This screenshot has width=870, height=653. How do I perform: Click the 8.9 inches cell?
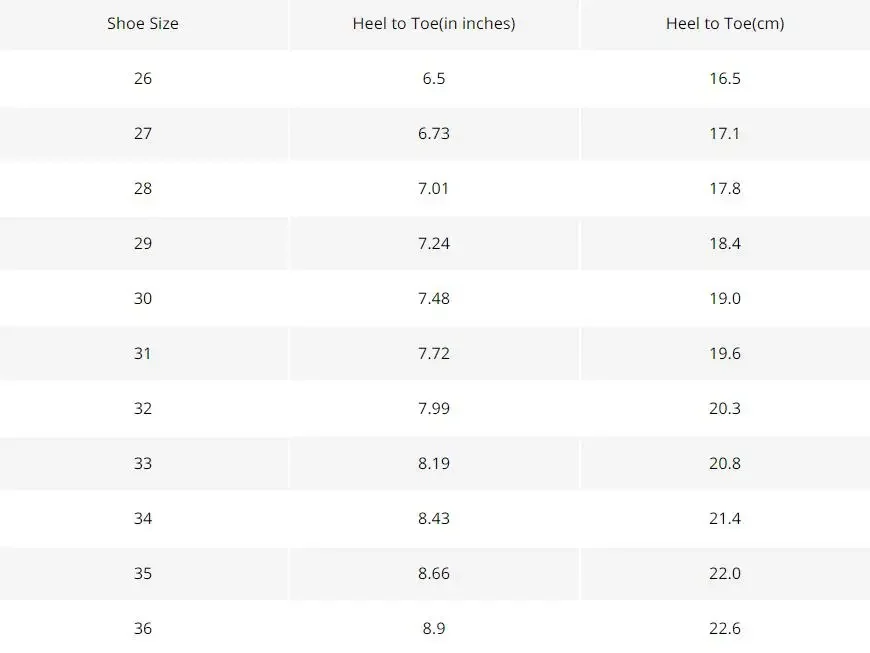[434, 629]
